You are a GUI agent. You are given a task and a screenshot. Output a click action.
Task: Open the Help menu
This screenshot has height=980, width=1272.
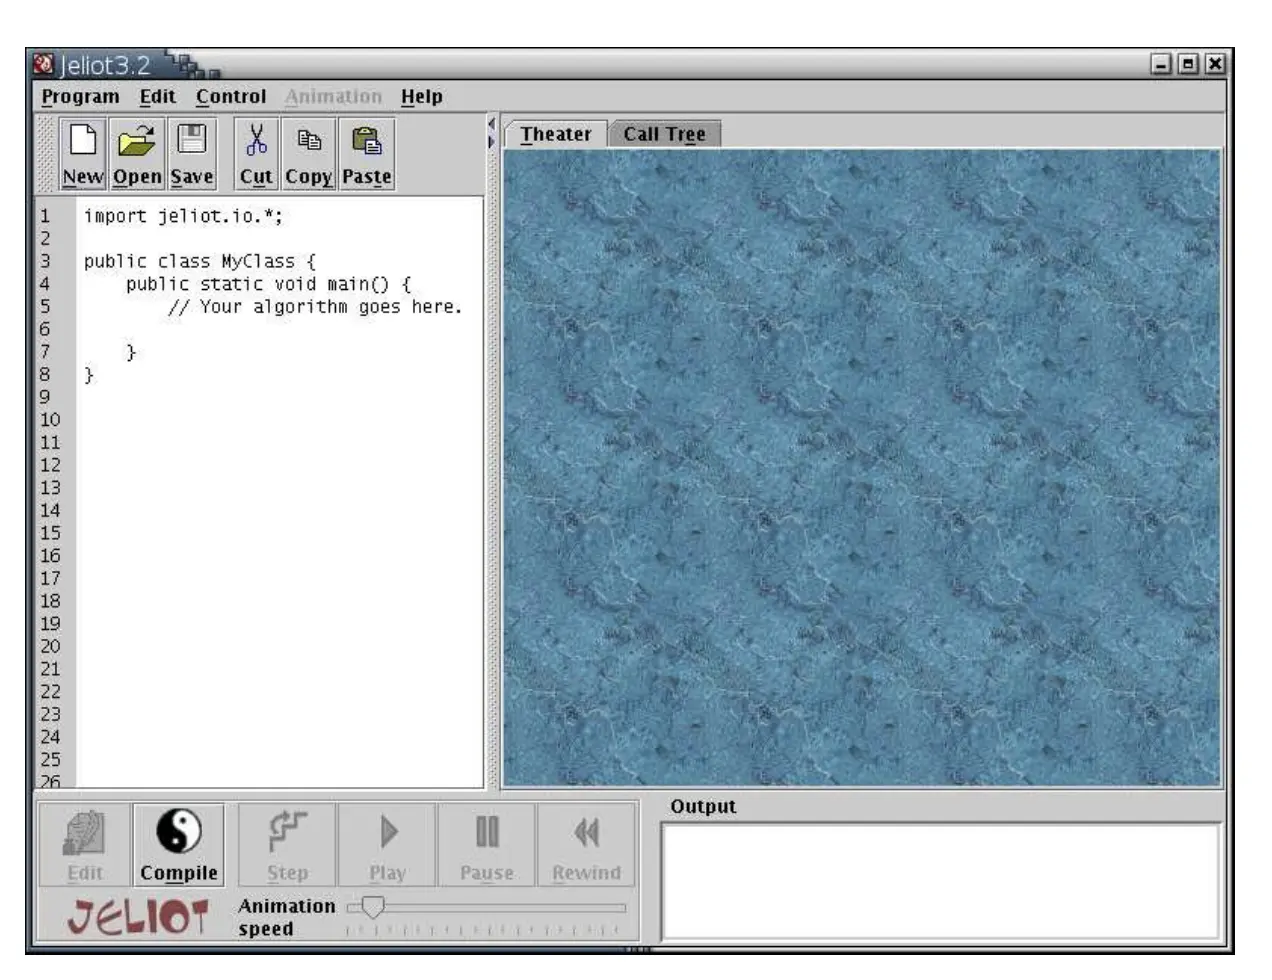tap(421, 97)
